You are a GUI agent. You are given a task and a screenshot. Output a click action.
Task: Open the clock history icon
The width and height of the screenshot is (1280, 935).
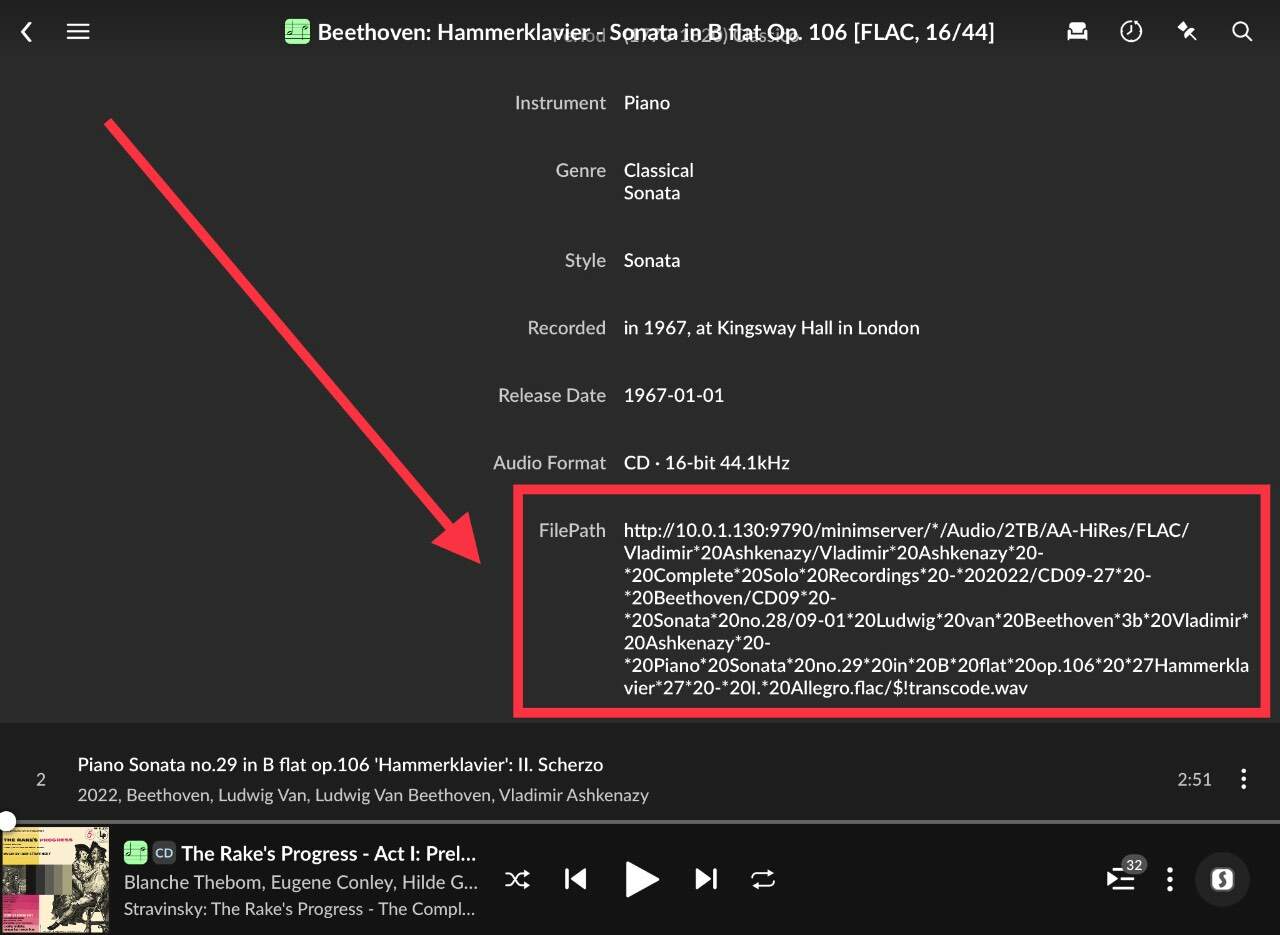coord(1131,32)
